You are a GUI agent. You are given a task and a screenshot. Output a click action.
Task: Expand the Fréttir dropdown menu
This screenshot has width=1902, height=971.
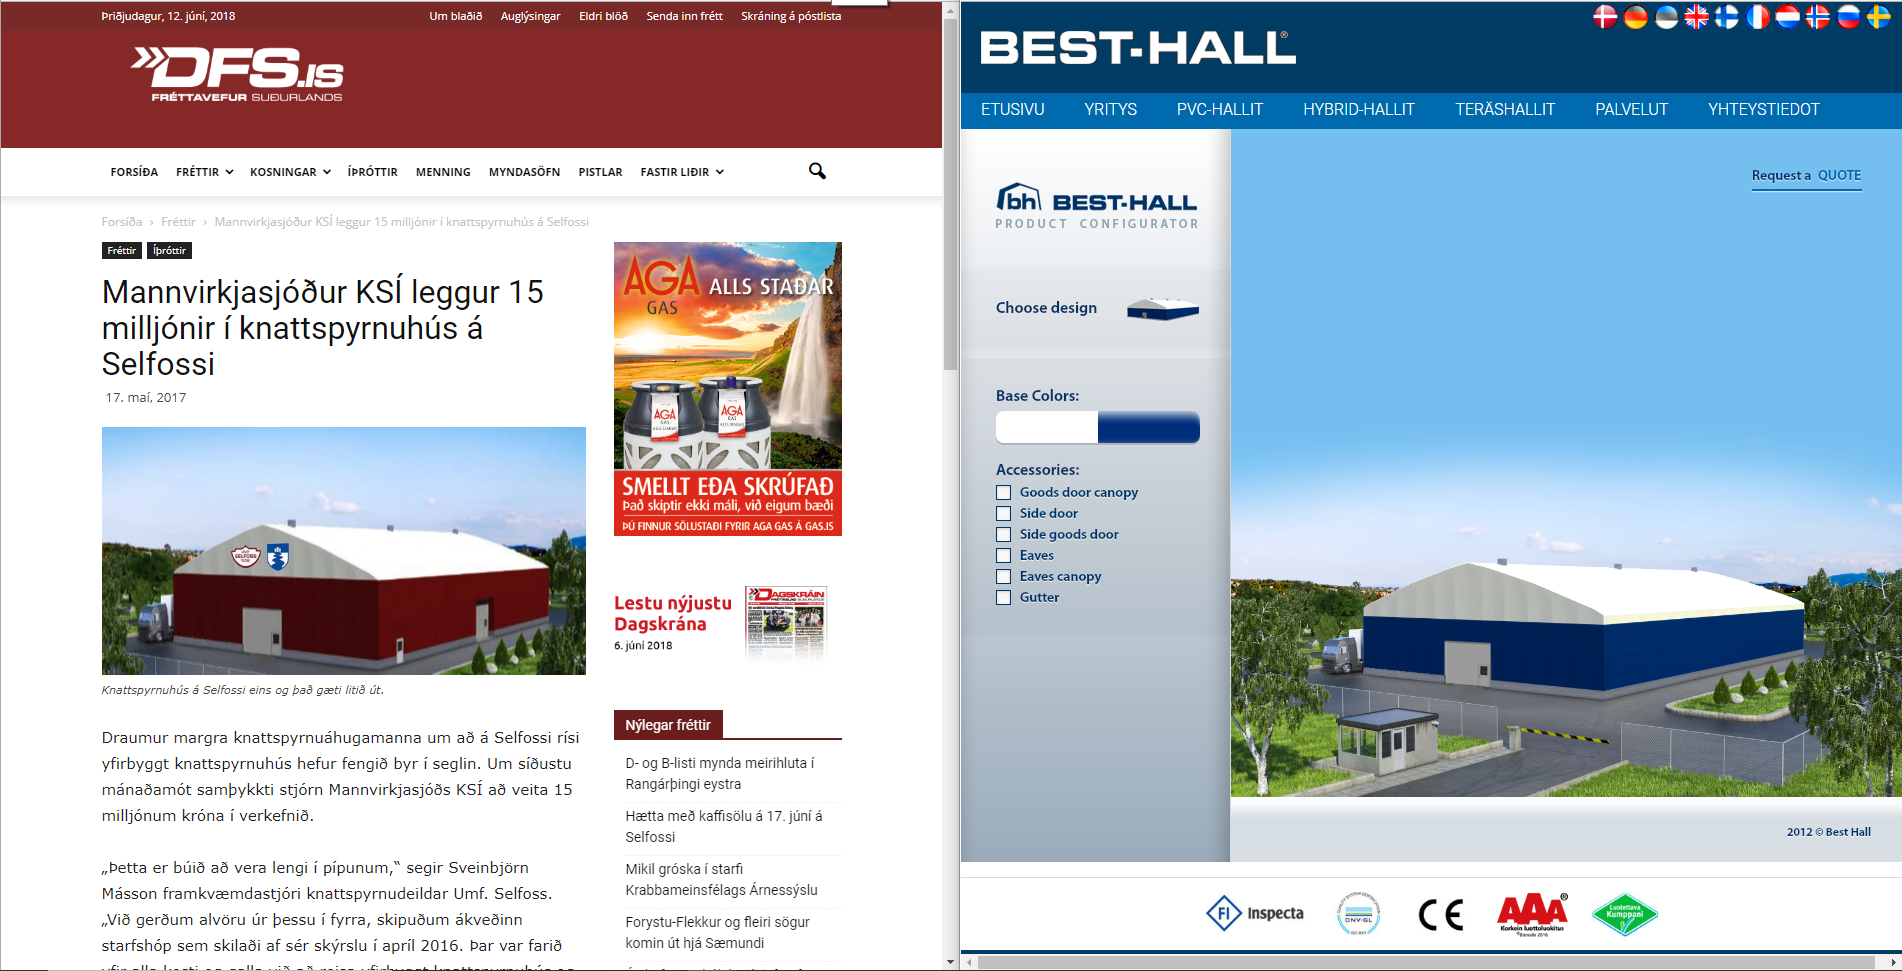pyautogui.click(x=204, y=172)
